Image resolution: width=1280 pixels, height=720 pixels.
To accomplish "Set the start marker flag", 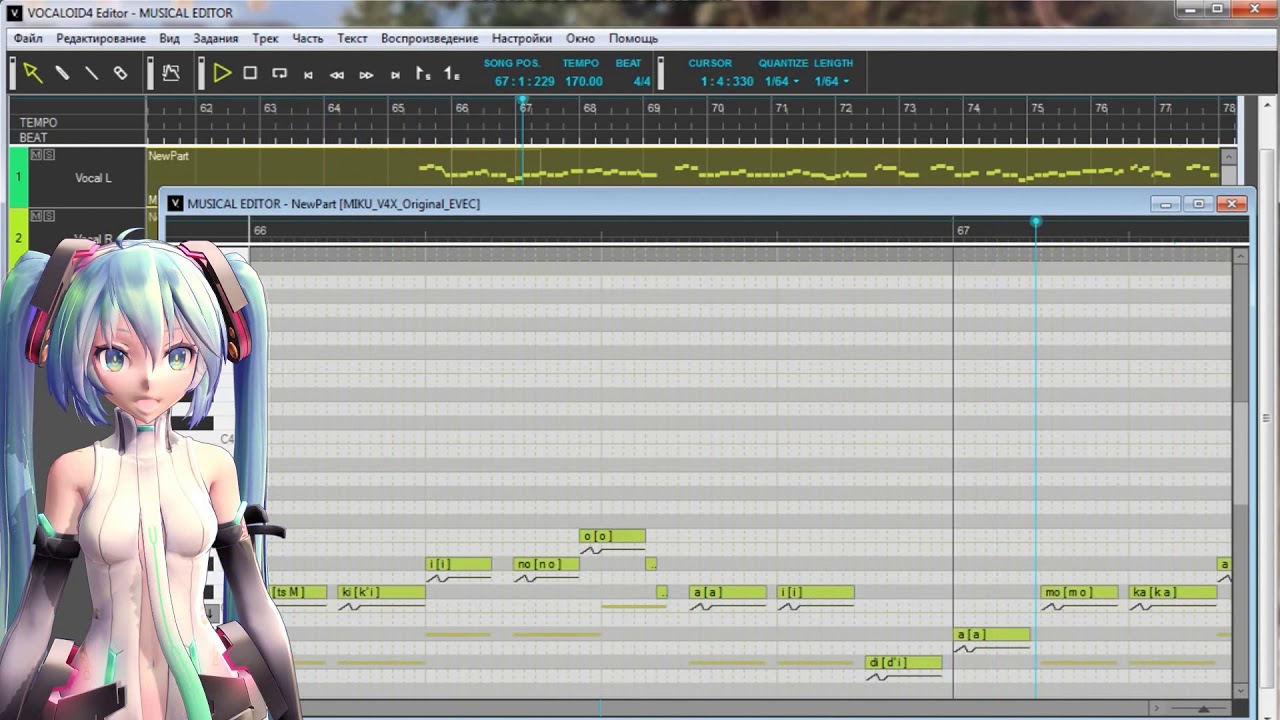I will 423,74.
